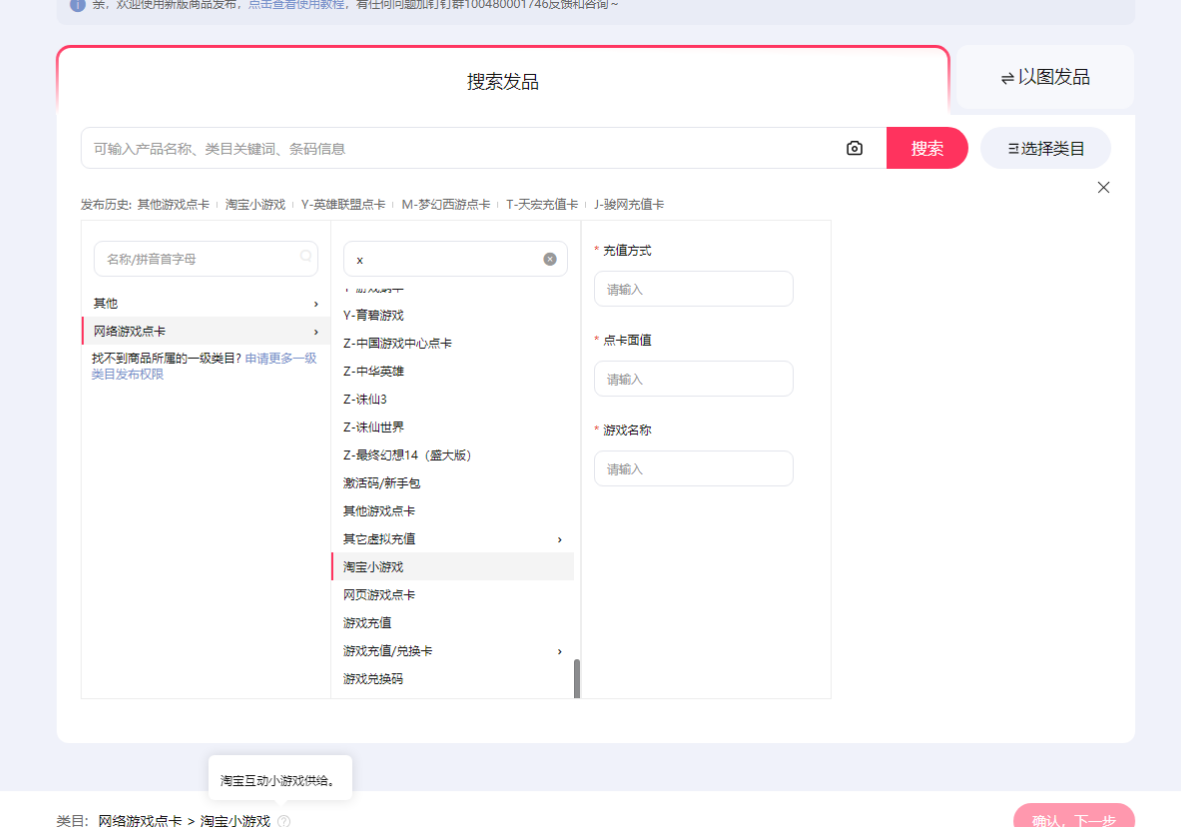
Task: Choose Y-英雄联盟点卡 from publish history
Action: tap(343, 204)
